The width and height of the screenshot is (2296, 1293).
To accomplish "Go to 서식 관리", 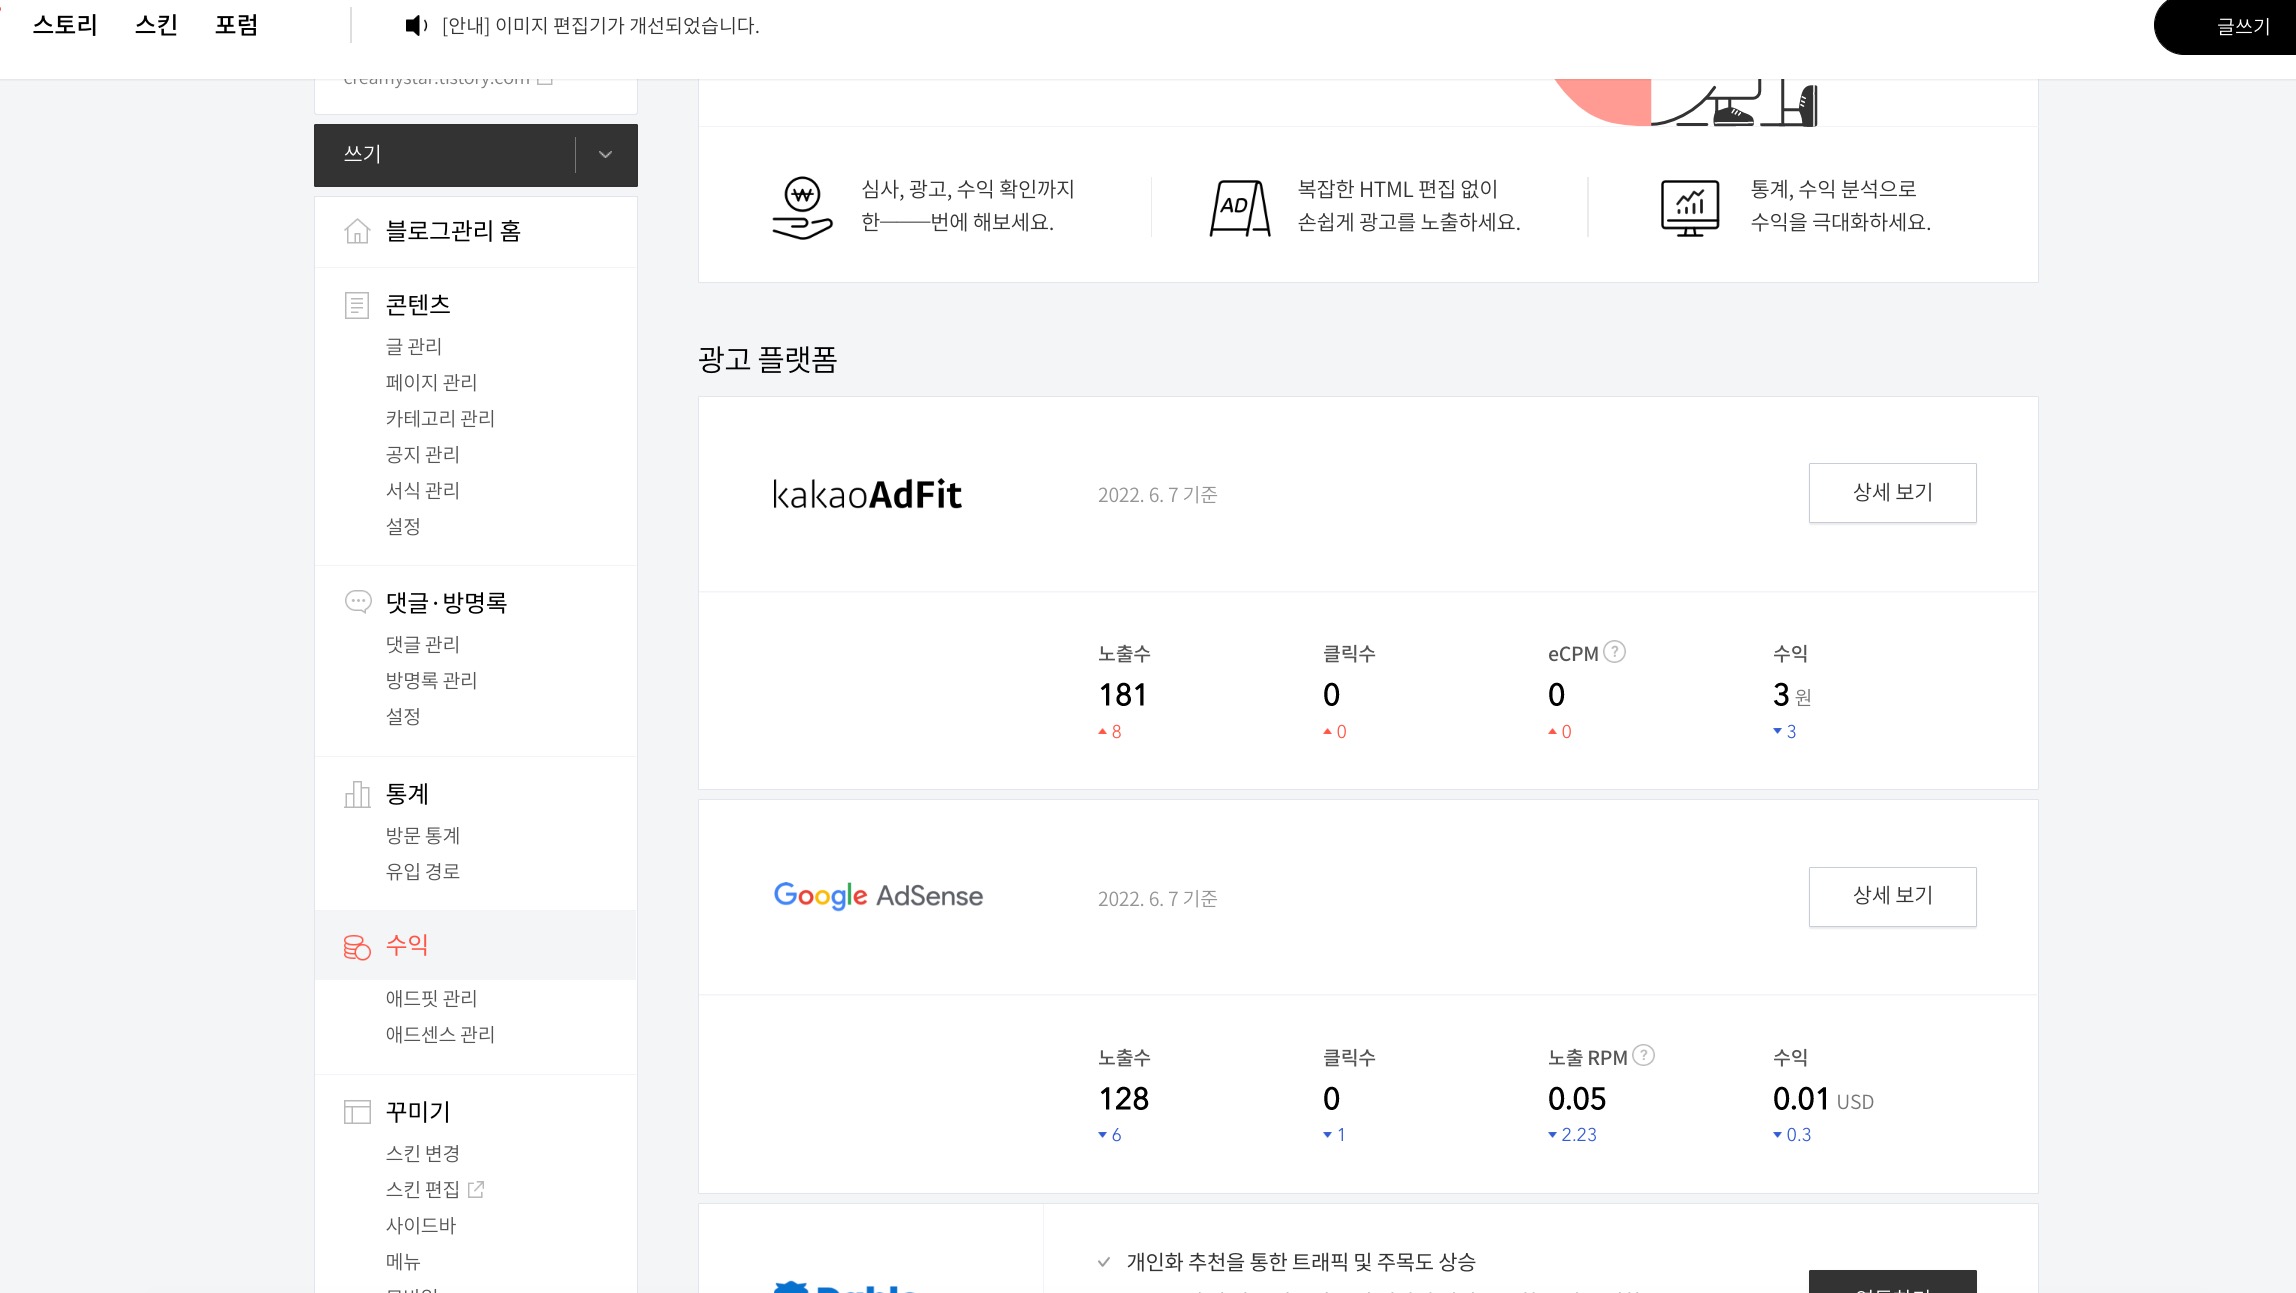I will 423,490.
